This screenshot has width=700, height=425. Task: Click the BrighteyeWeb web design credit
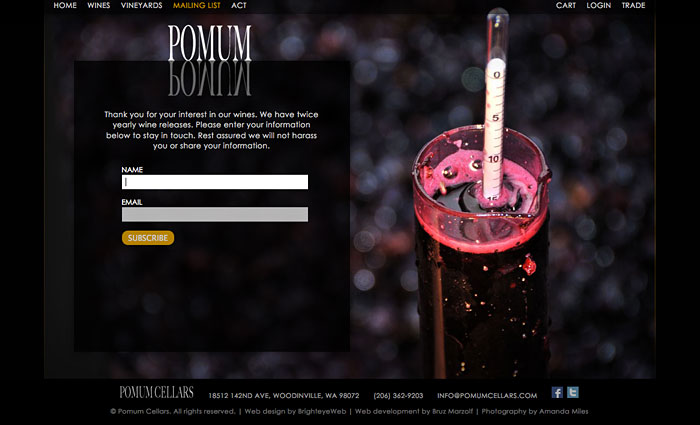click(295, 411)
